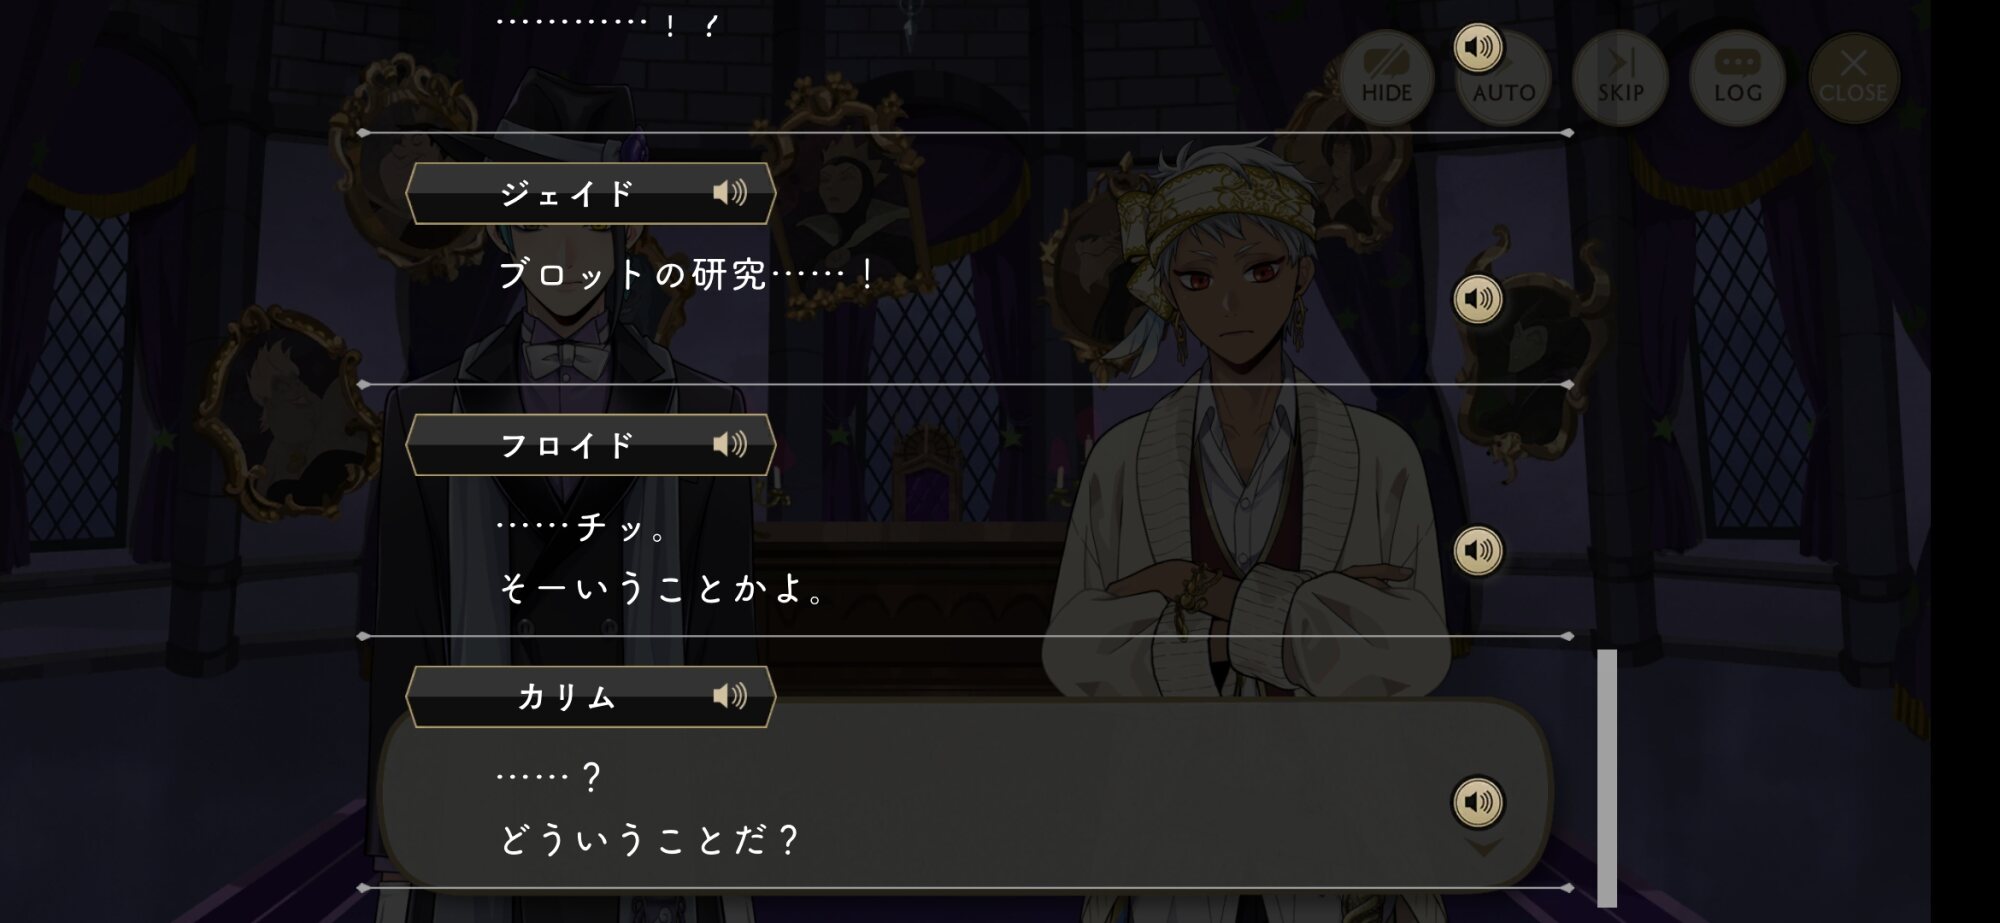Select the ジェイド name label

(567, 193)
